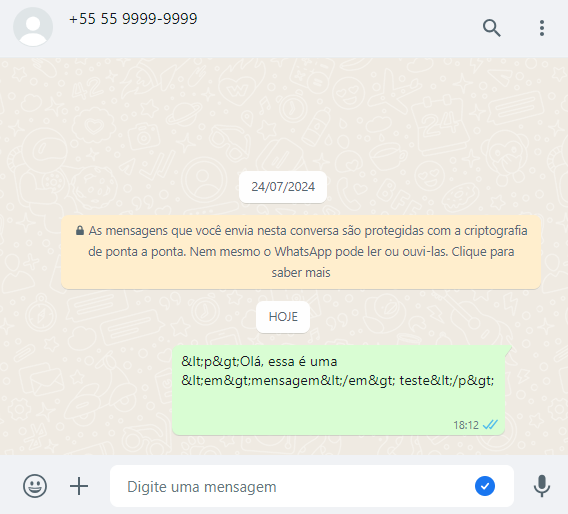Click the 24/07/2024 date label
Viewport: 568px width, 514px height.
click(283, 187)
